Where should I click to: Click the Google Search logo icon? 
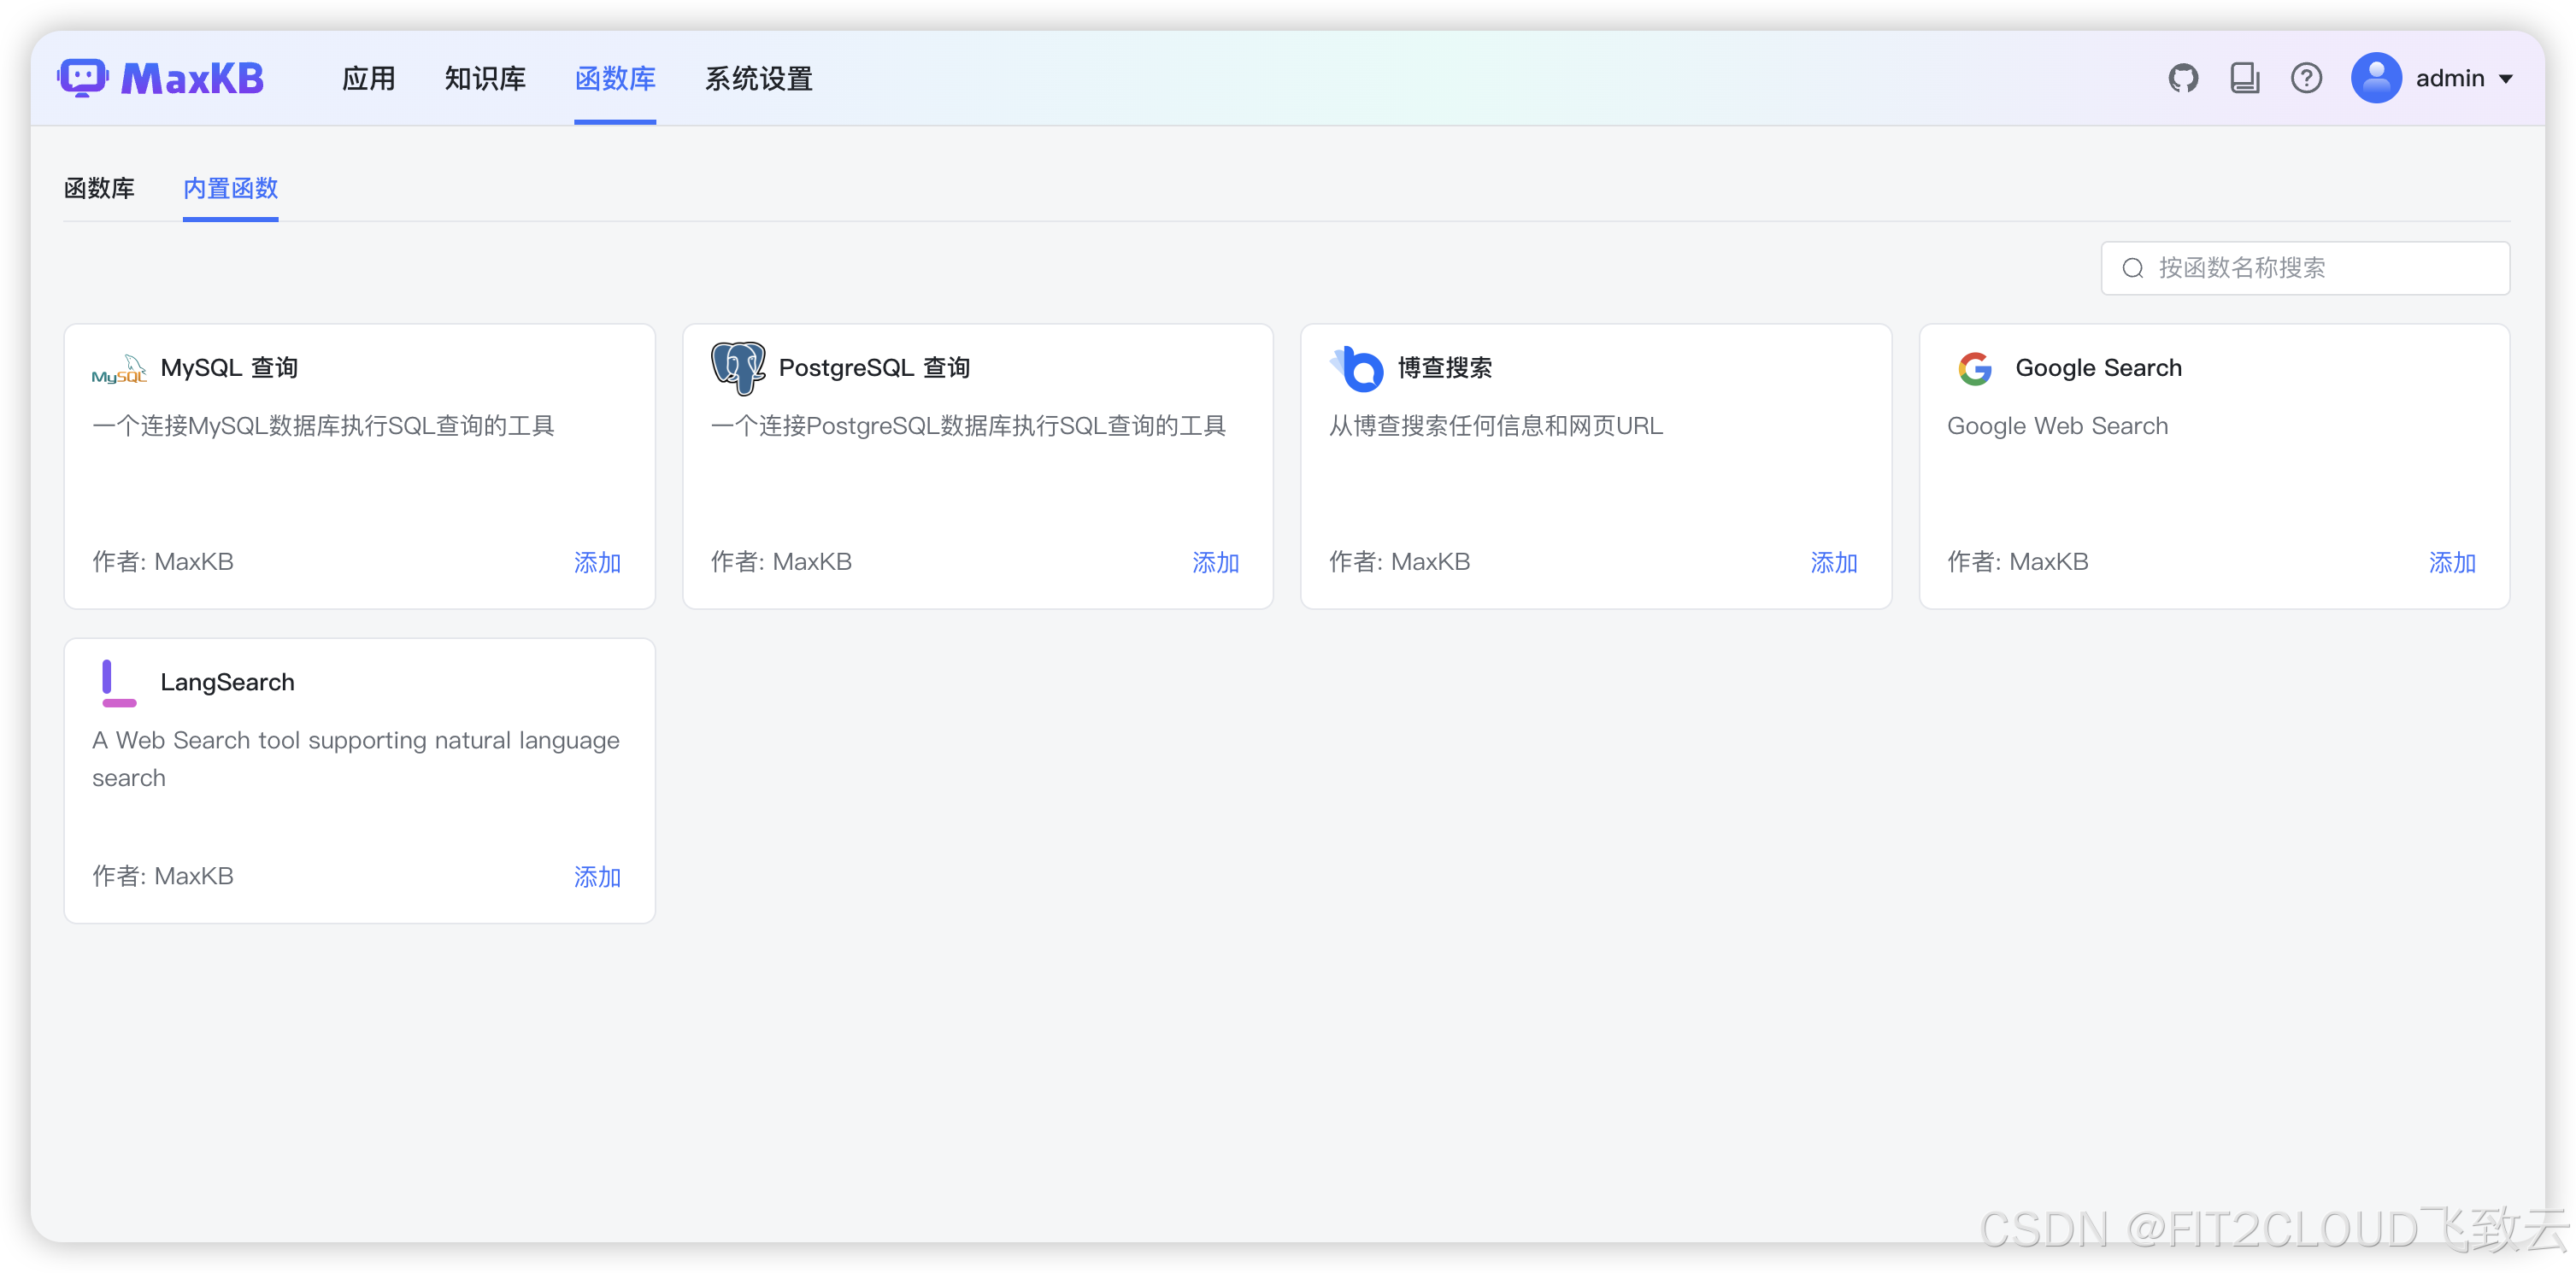[1975, 369]
